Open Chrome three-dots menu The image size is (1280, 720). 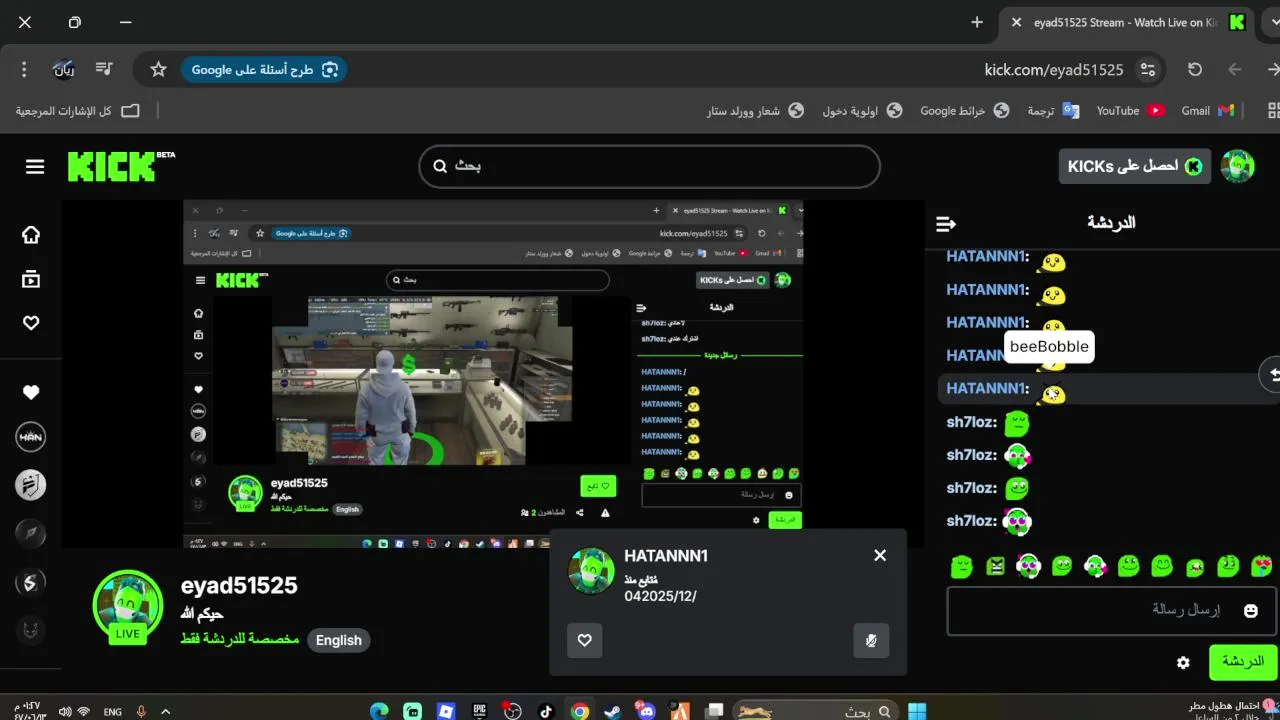pyautogui.click(x=24, y=69)
